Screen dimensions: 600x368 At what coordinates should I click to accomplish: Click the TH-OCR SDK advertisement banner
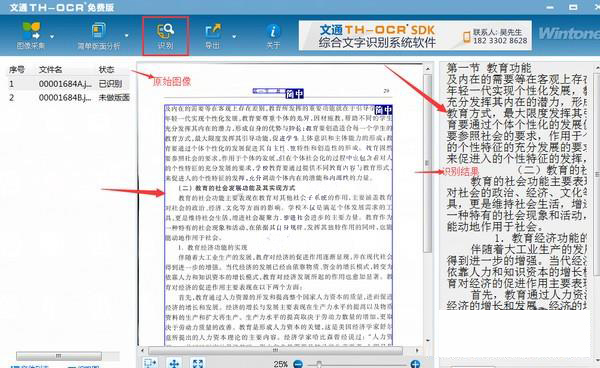[x=415, y=36]
